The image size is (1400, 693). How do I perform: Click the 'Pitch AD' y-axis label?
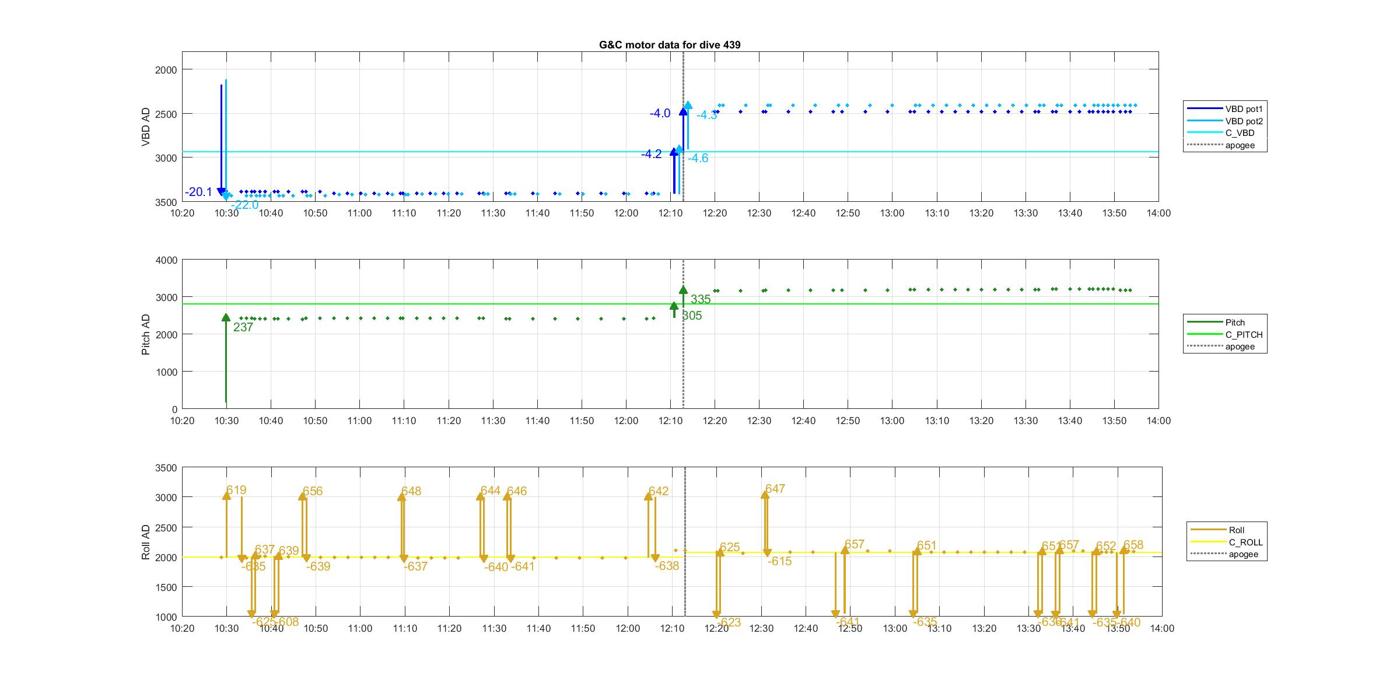tap(146, 334)
